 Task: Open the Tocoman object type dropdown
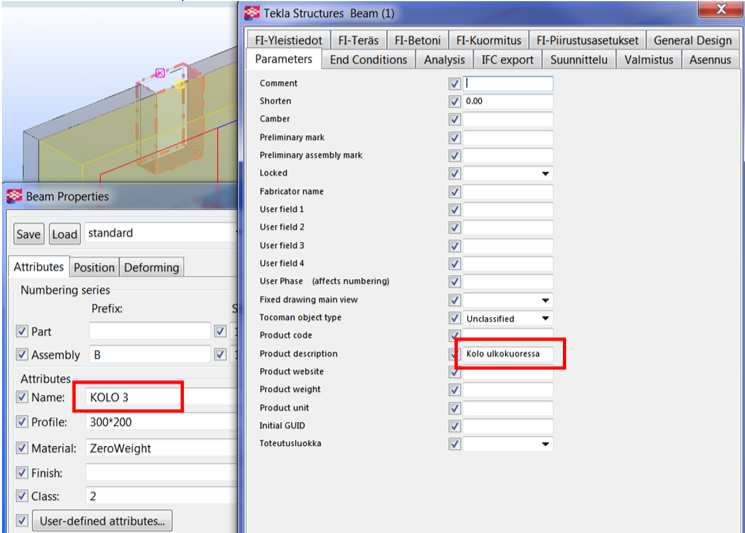pos(545,318)
